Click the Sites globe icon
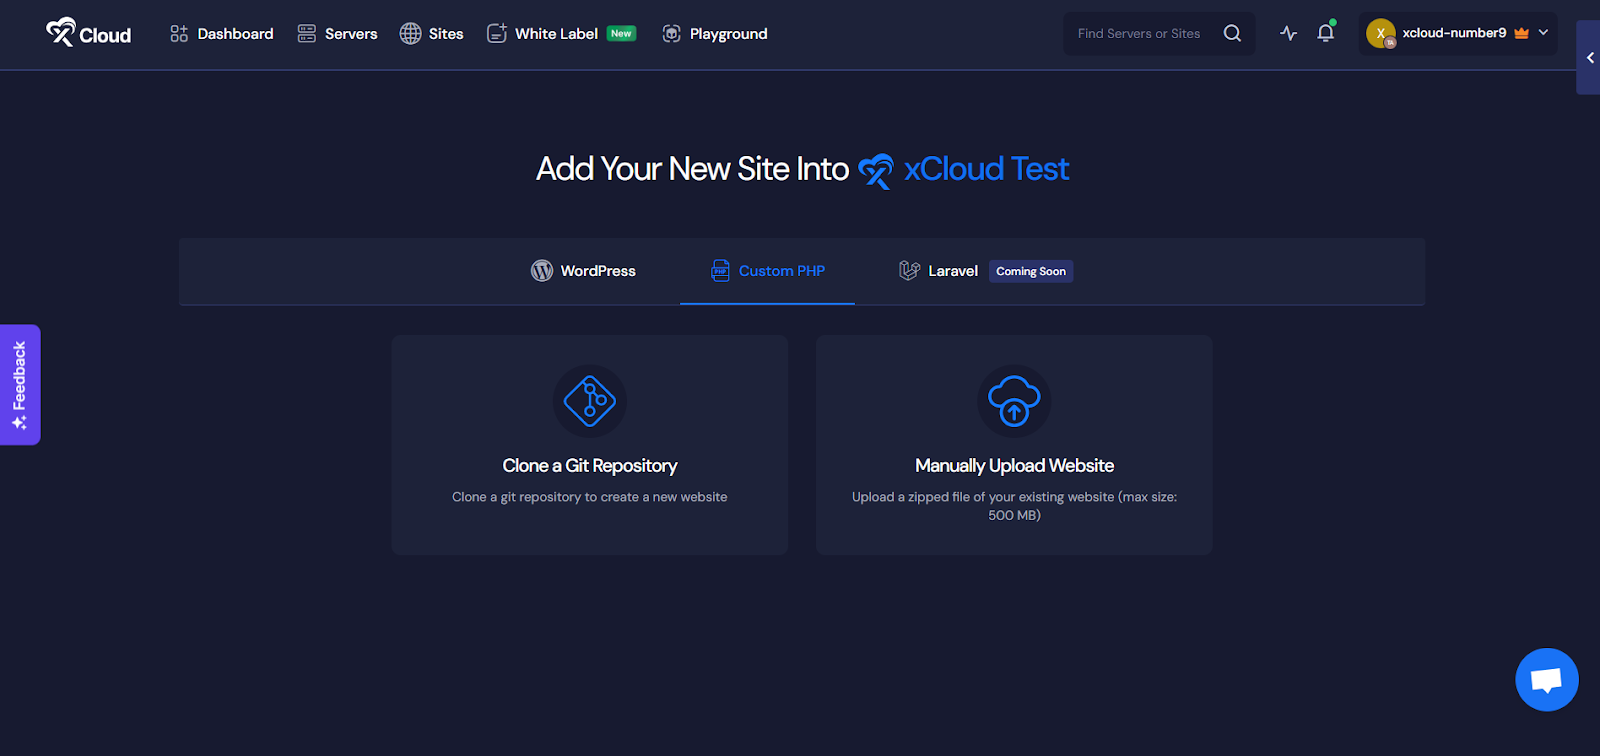 (x=410, y=34)
